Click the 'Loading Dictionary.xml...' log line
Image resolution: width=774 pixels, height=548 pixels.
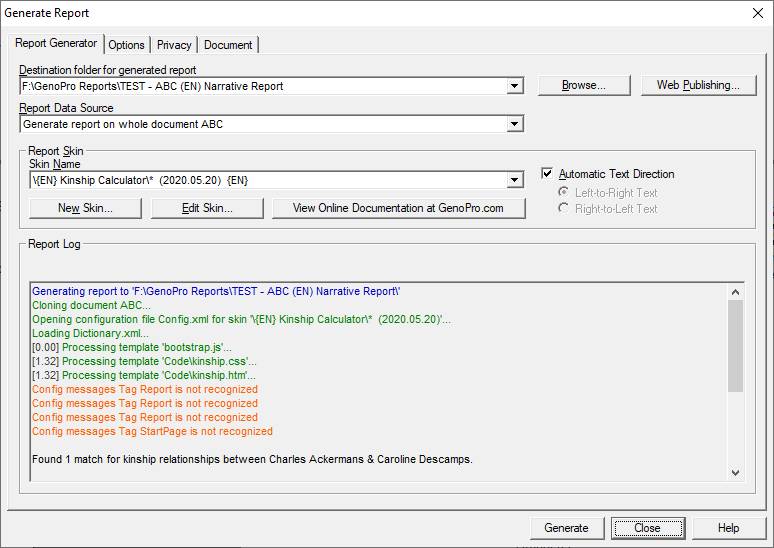90,333
